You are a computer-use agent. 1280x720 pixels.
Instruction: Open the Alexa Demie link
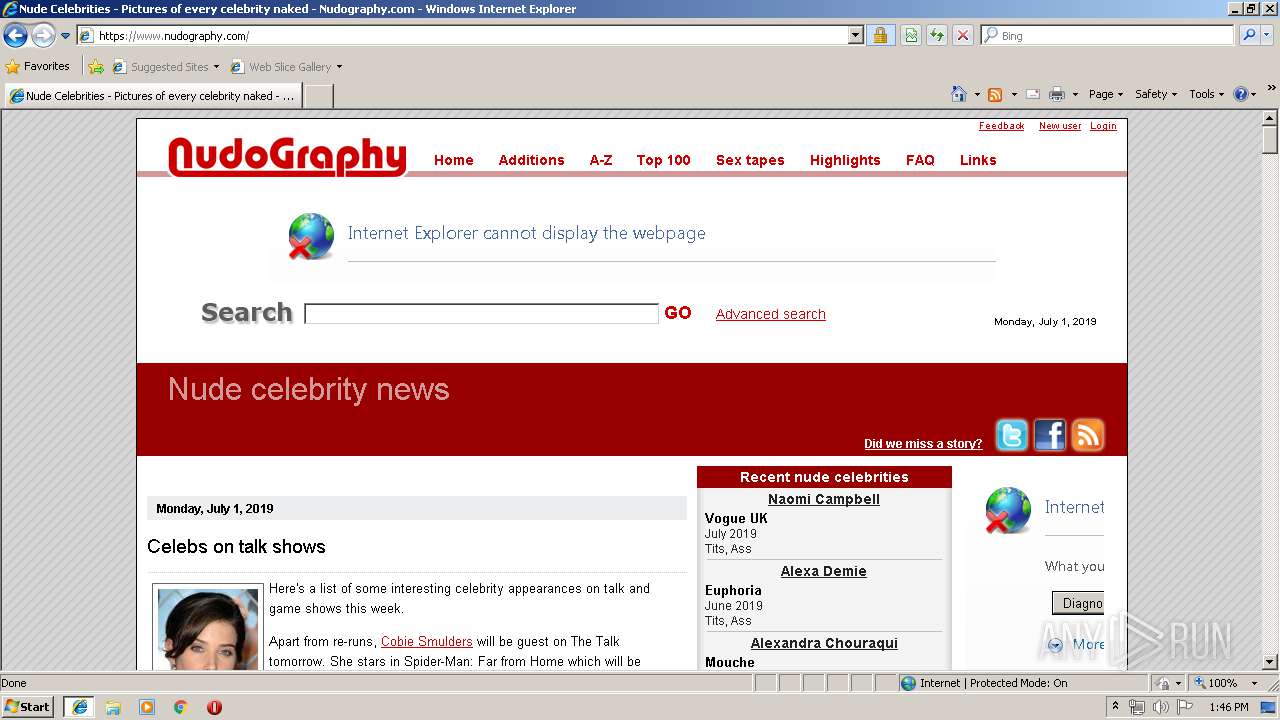tap(824, 571)
